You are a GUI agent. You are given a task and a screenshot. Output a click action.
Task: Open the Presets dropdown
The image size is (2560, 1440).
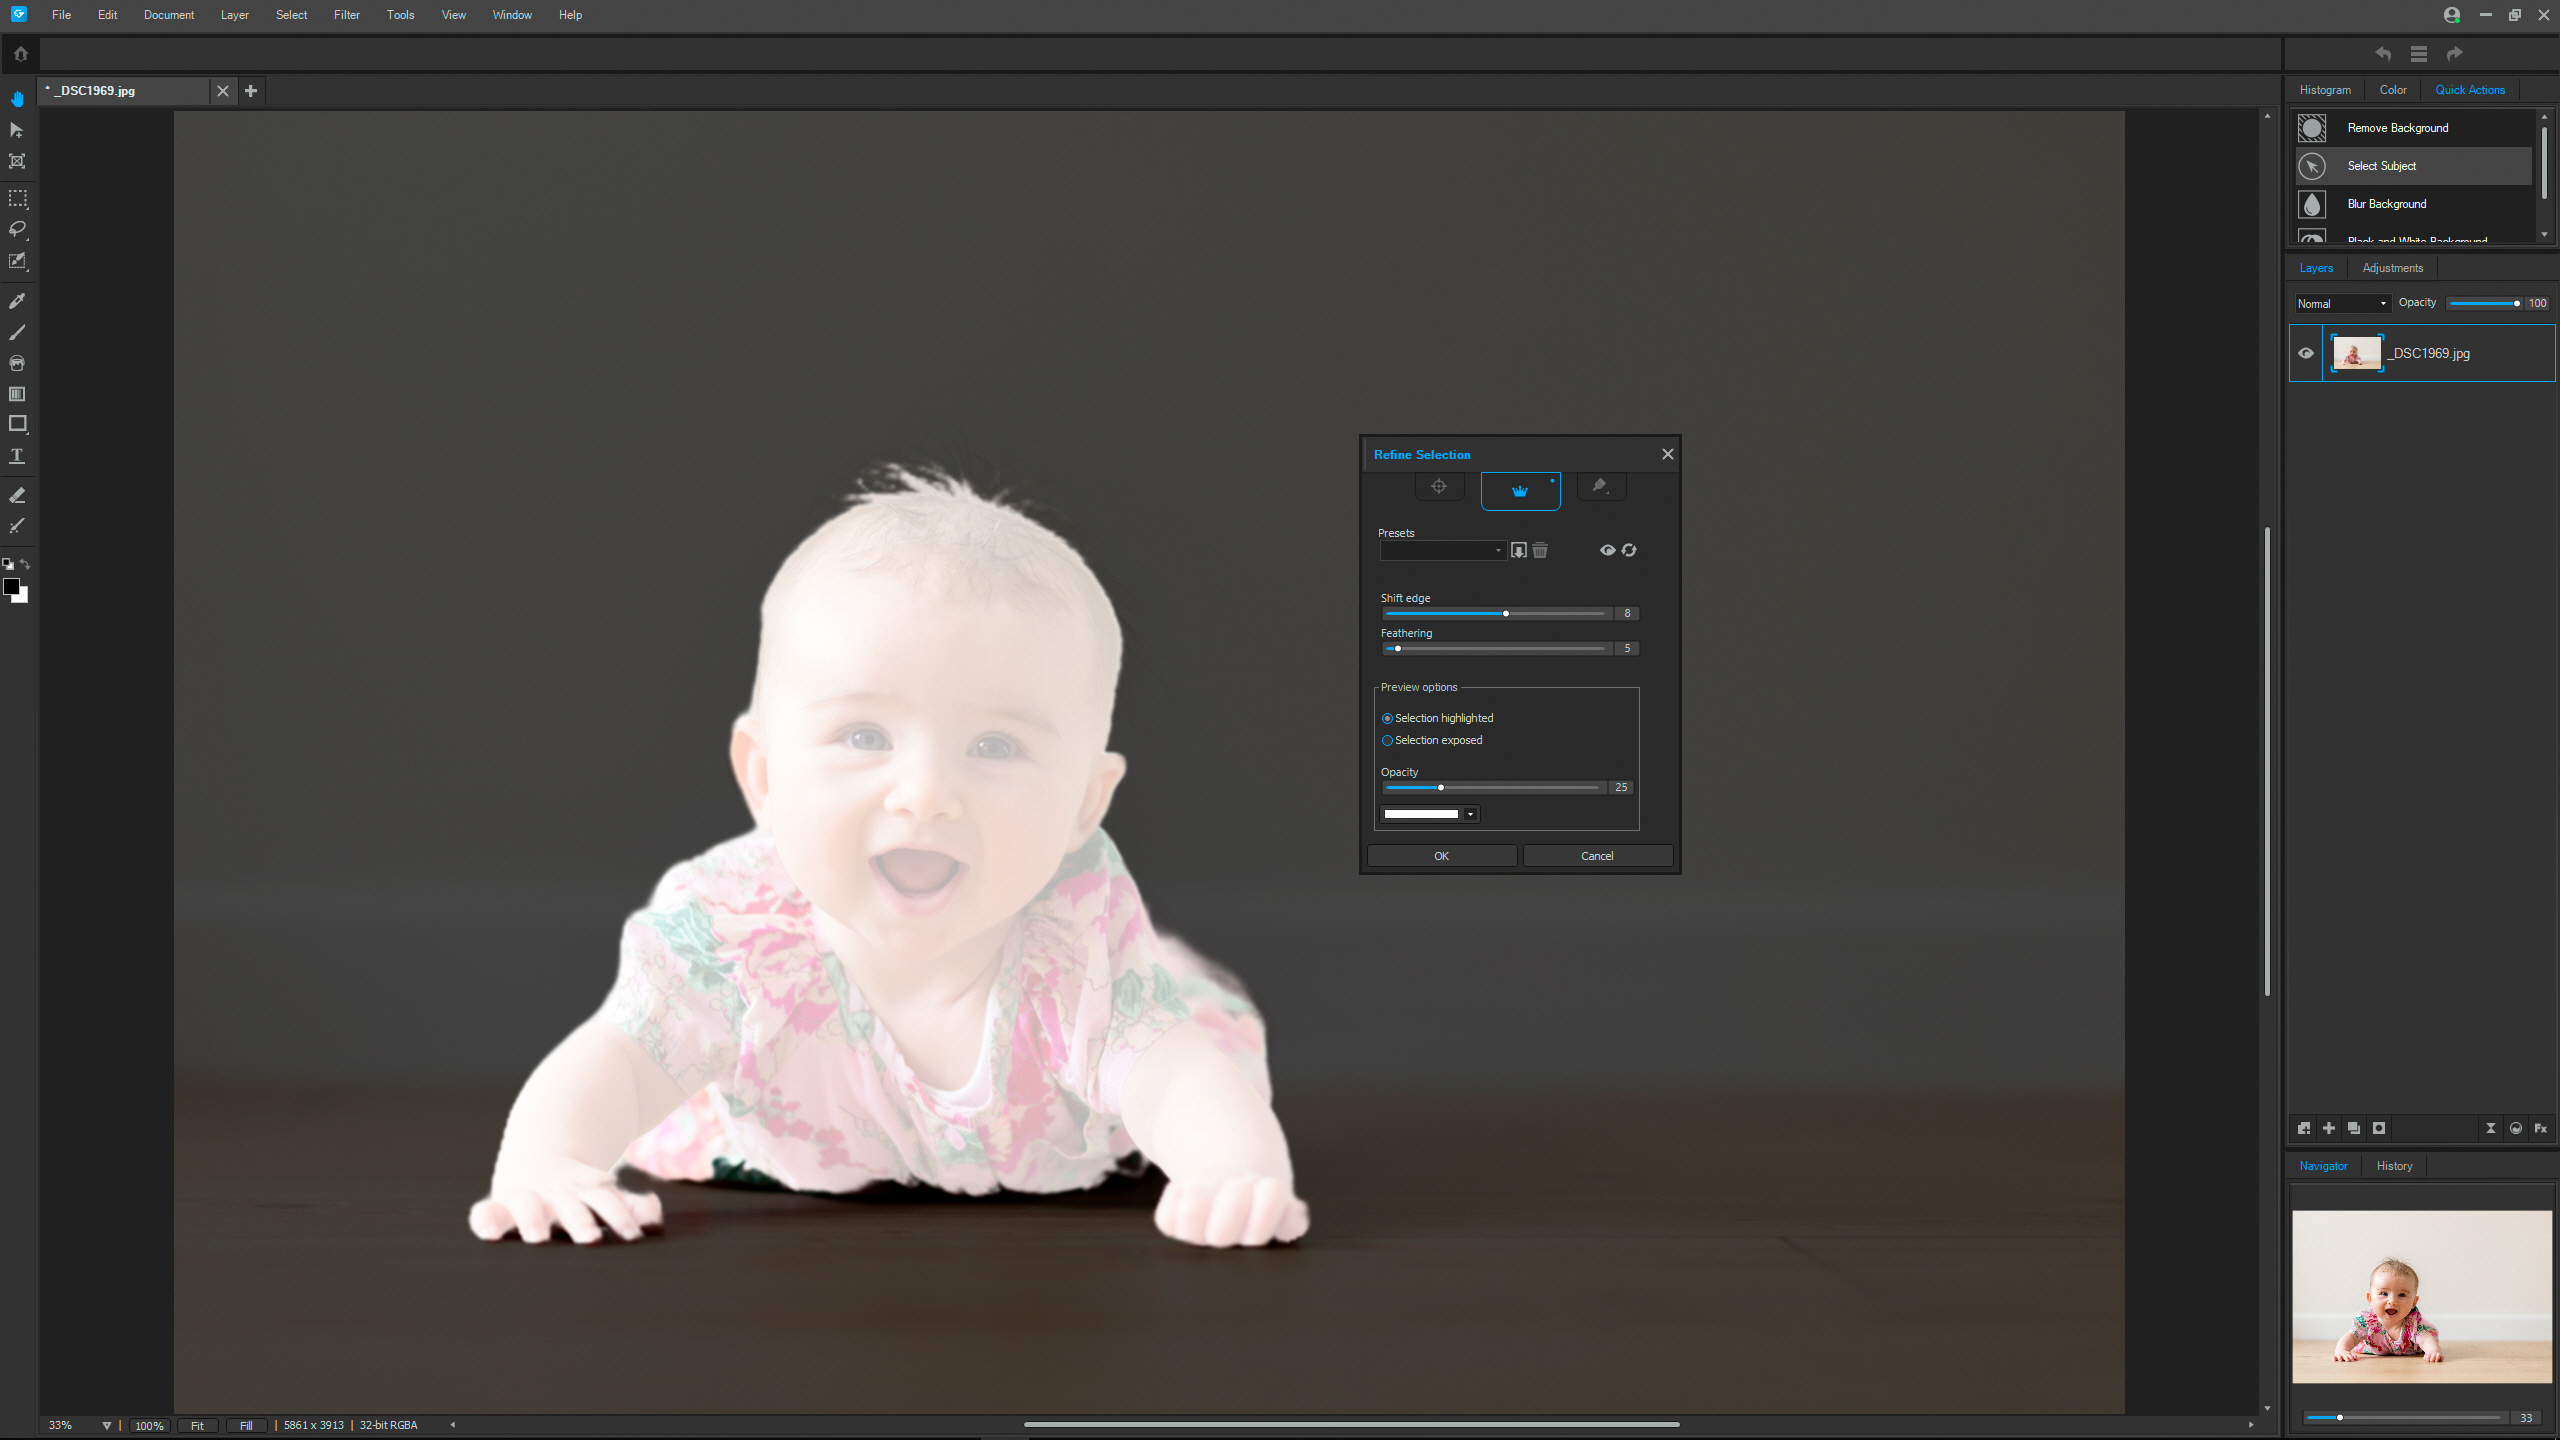click(x=1442, y=551)
